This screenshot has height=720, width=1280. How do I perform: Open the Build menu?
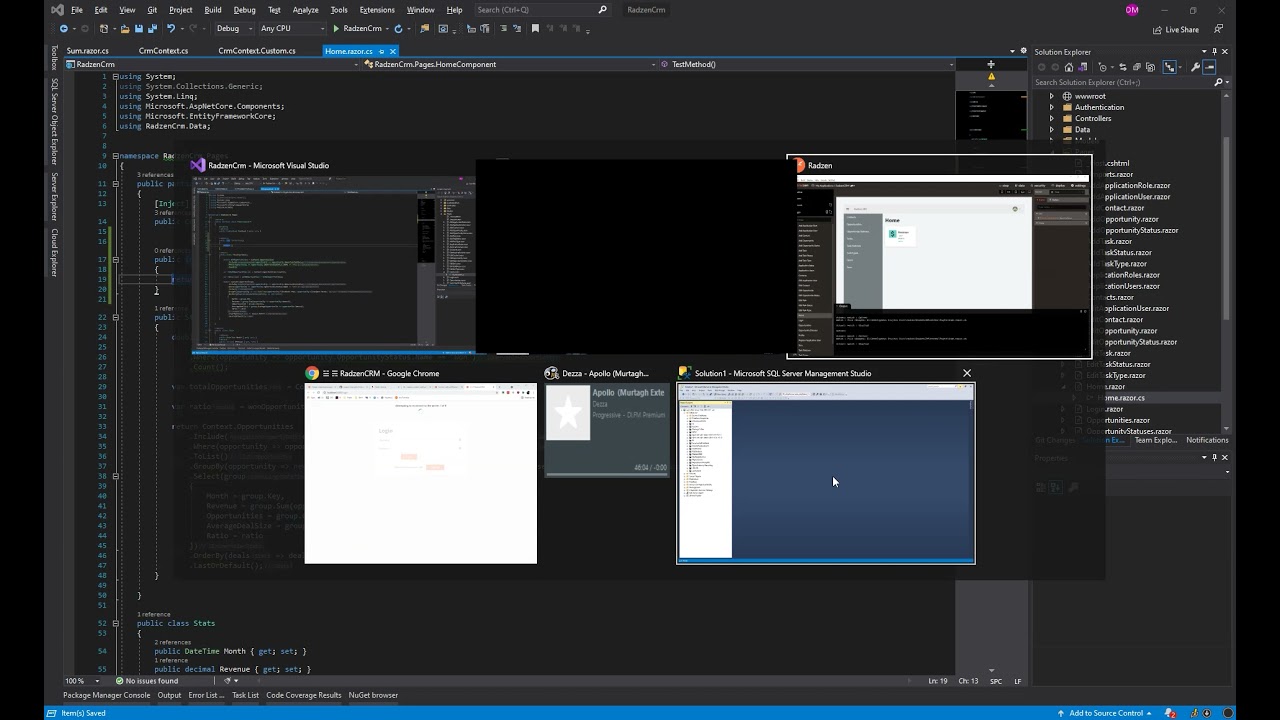click(x=213, y=10)
